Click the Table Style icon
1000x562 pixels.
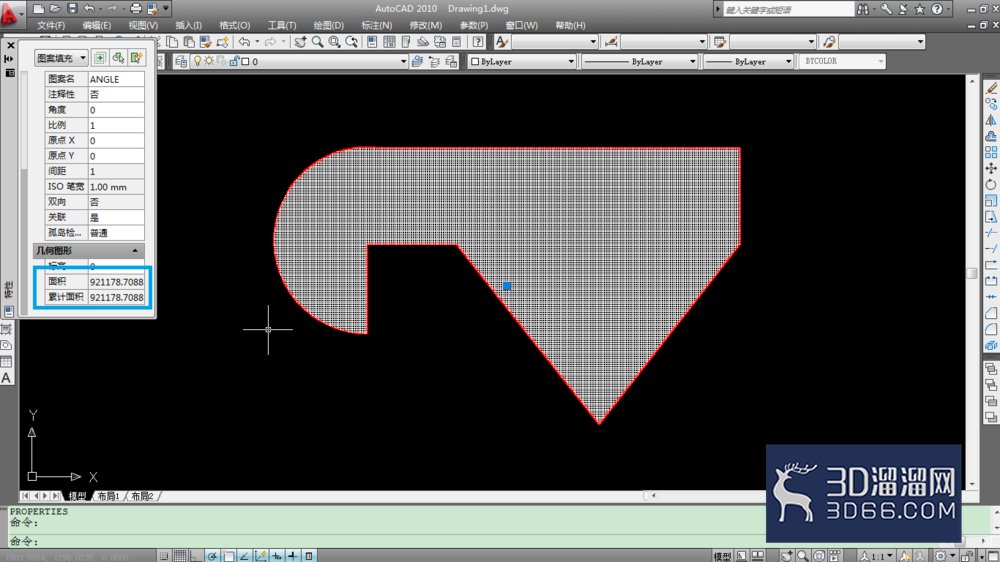[720, 42]
